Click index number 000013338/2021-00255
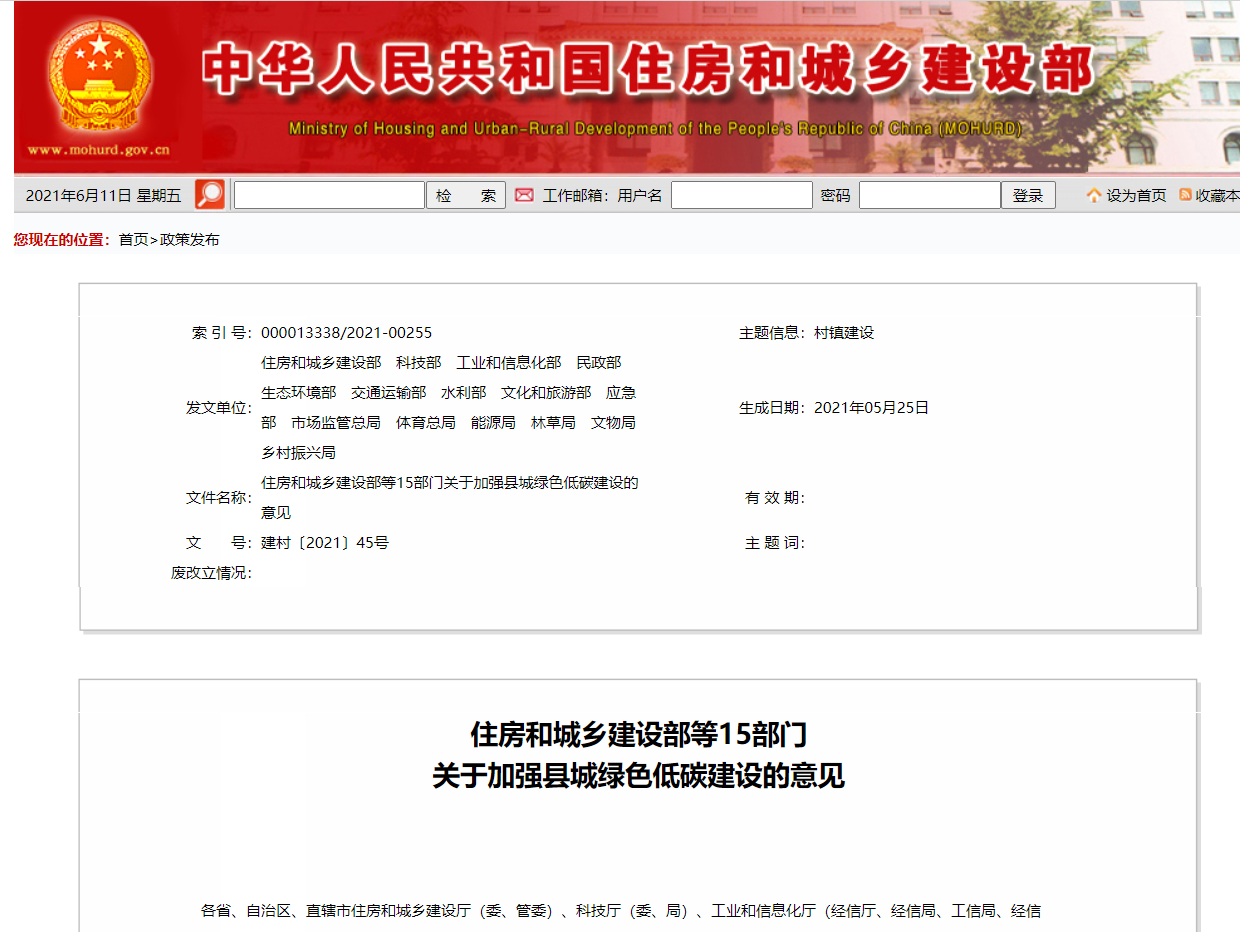The width and height of the screenshot is (1240, 932). 347,333
